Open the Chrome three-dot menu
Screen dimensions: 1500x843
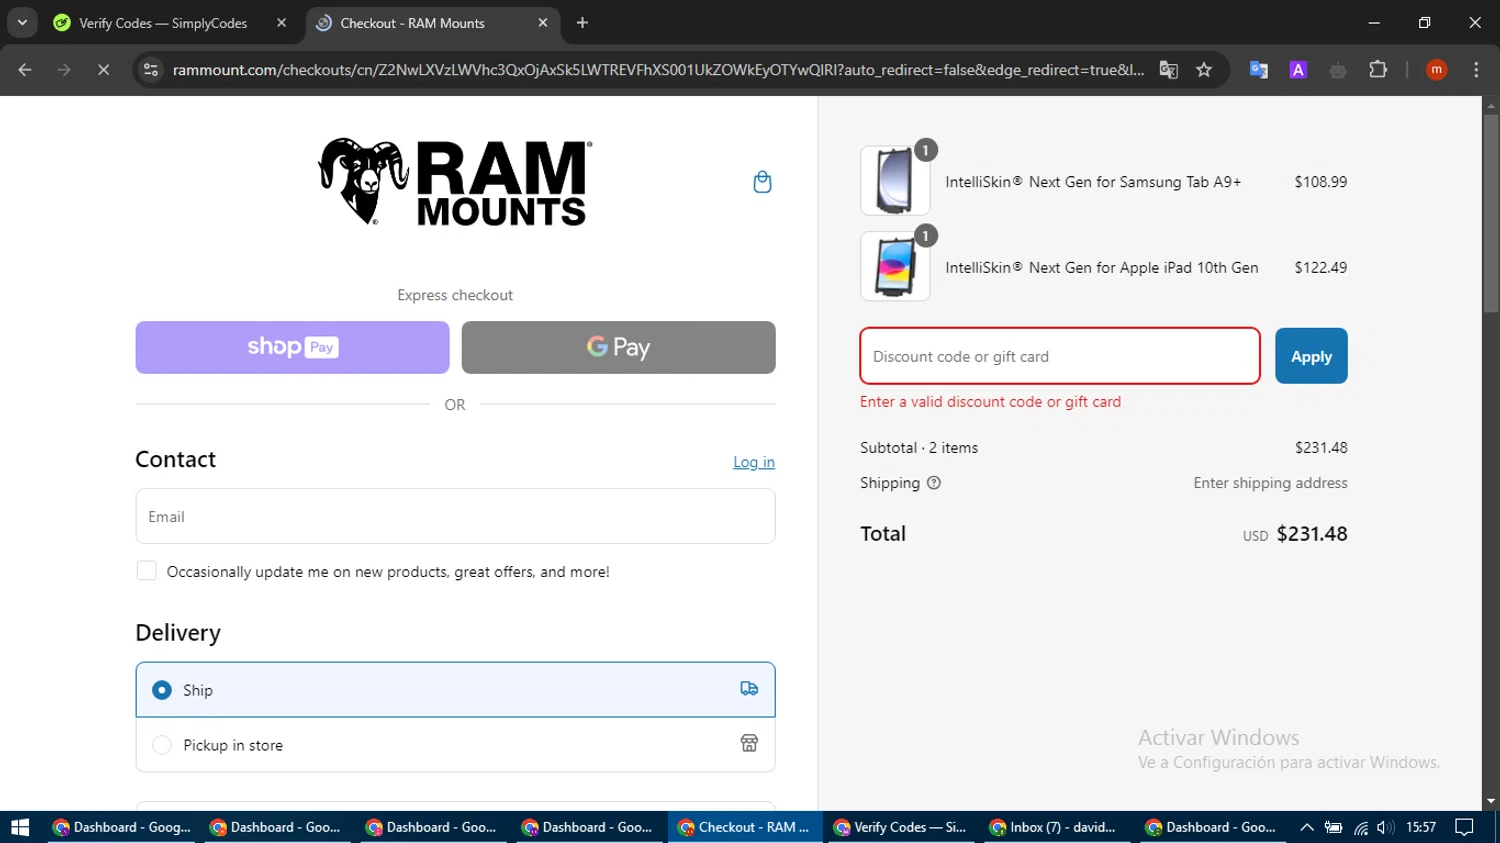tap(1476, 70)
